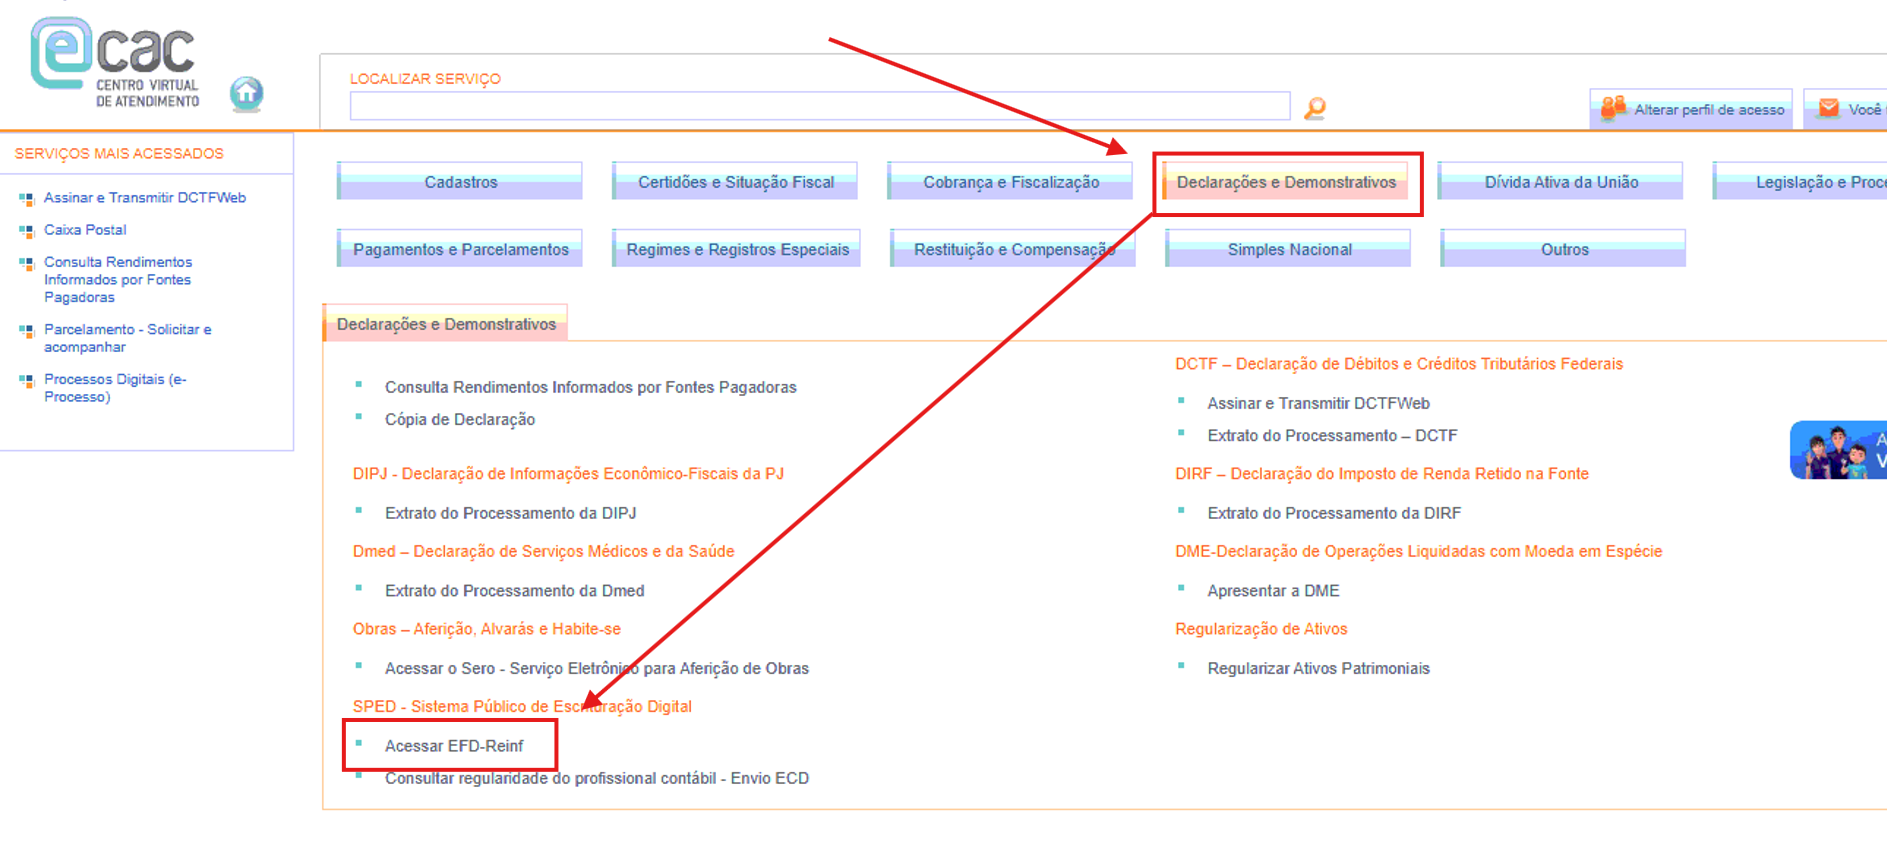Viewport: 1887px width, 842px height.
Task: Click the home icon beside e-CAC logo
Action: [x=246, y=94]
